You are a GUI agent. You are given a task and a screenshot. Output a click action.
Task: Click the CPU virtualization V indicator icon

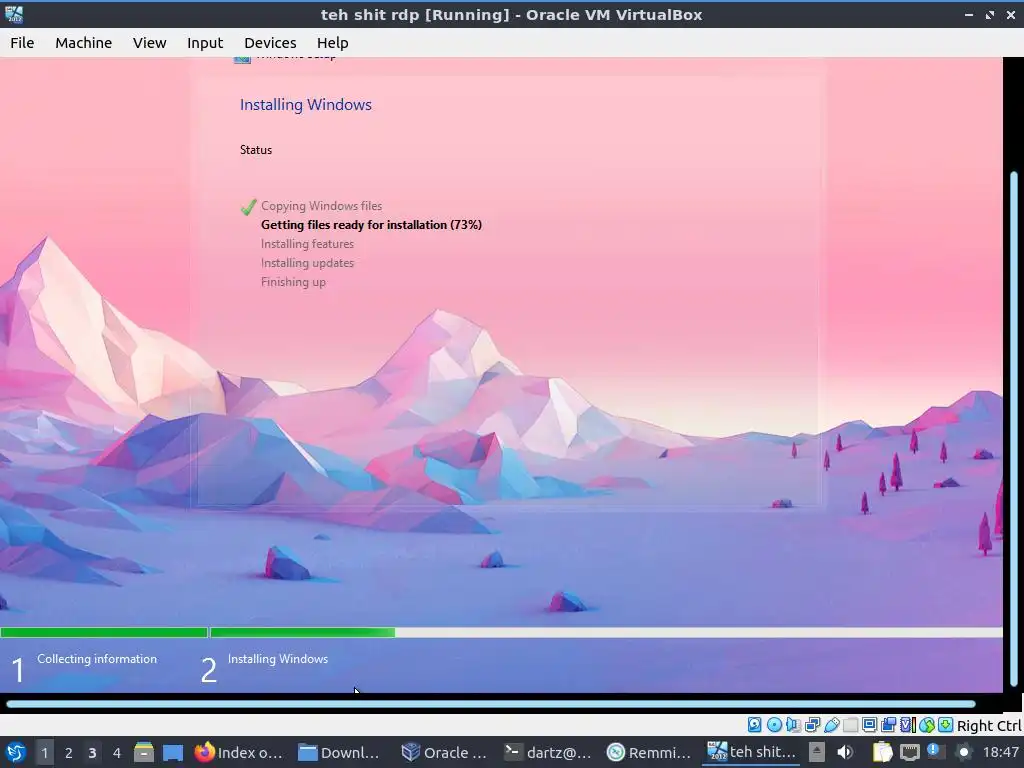[x=908, y=725]
